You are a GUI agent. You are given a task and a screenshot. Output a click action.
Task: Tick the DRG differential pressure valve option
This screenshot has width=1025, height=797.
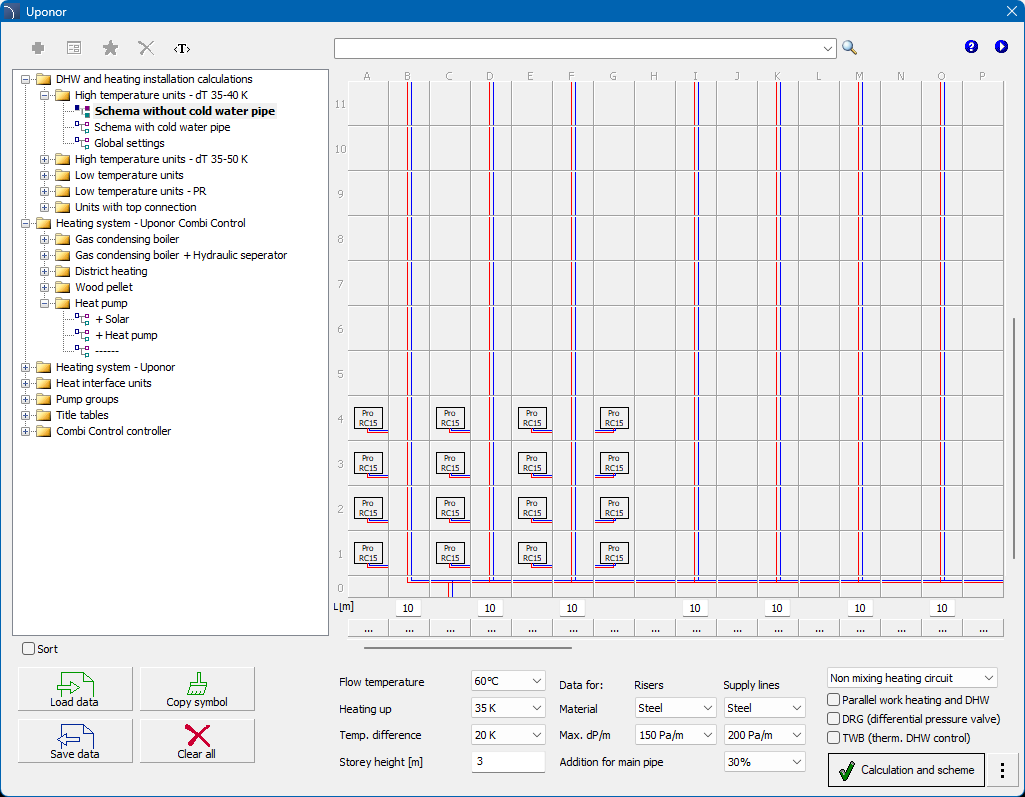[834, 719]
